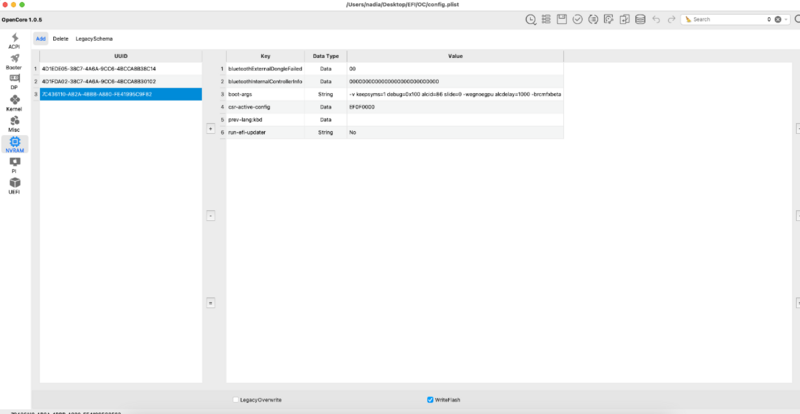Click the UUID column header
800x414 pixels.
[121, 56]
